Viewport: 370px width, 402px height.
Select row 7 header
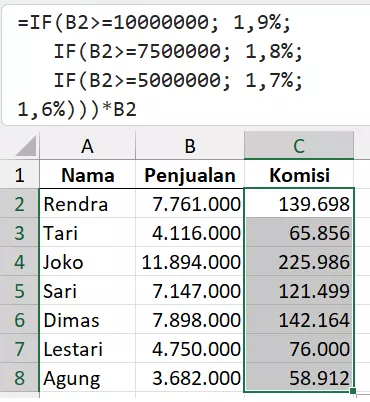coord(19,348)
